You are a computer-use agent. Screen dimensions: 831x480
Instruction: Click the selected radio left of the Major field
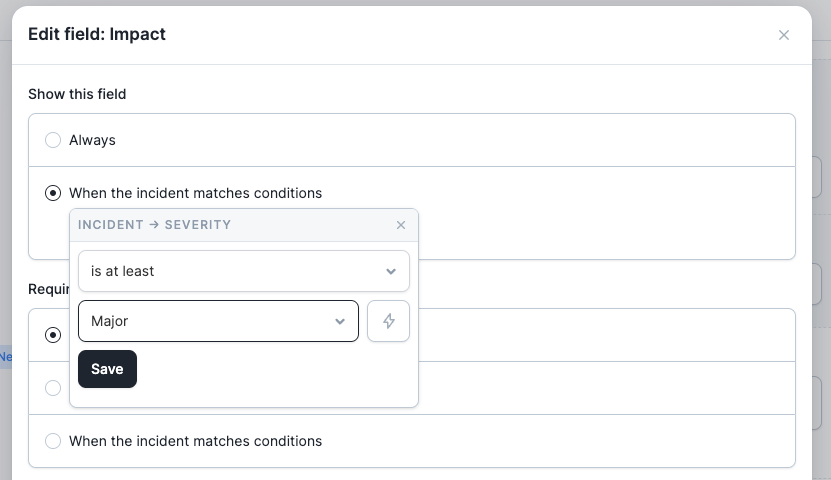click(x=53, y=334)
